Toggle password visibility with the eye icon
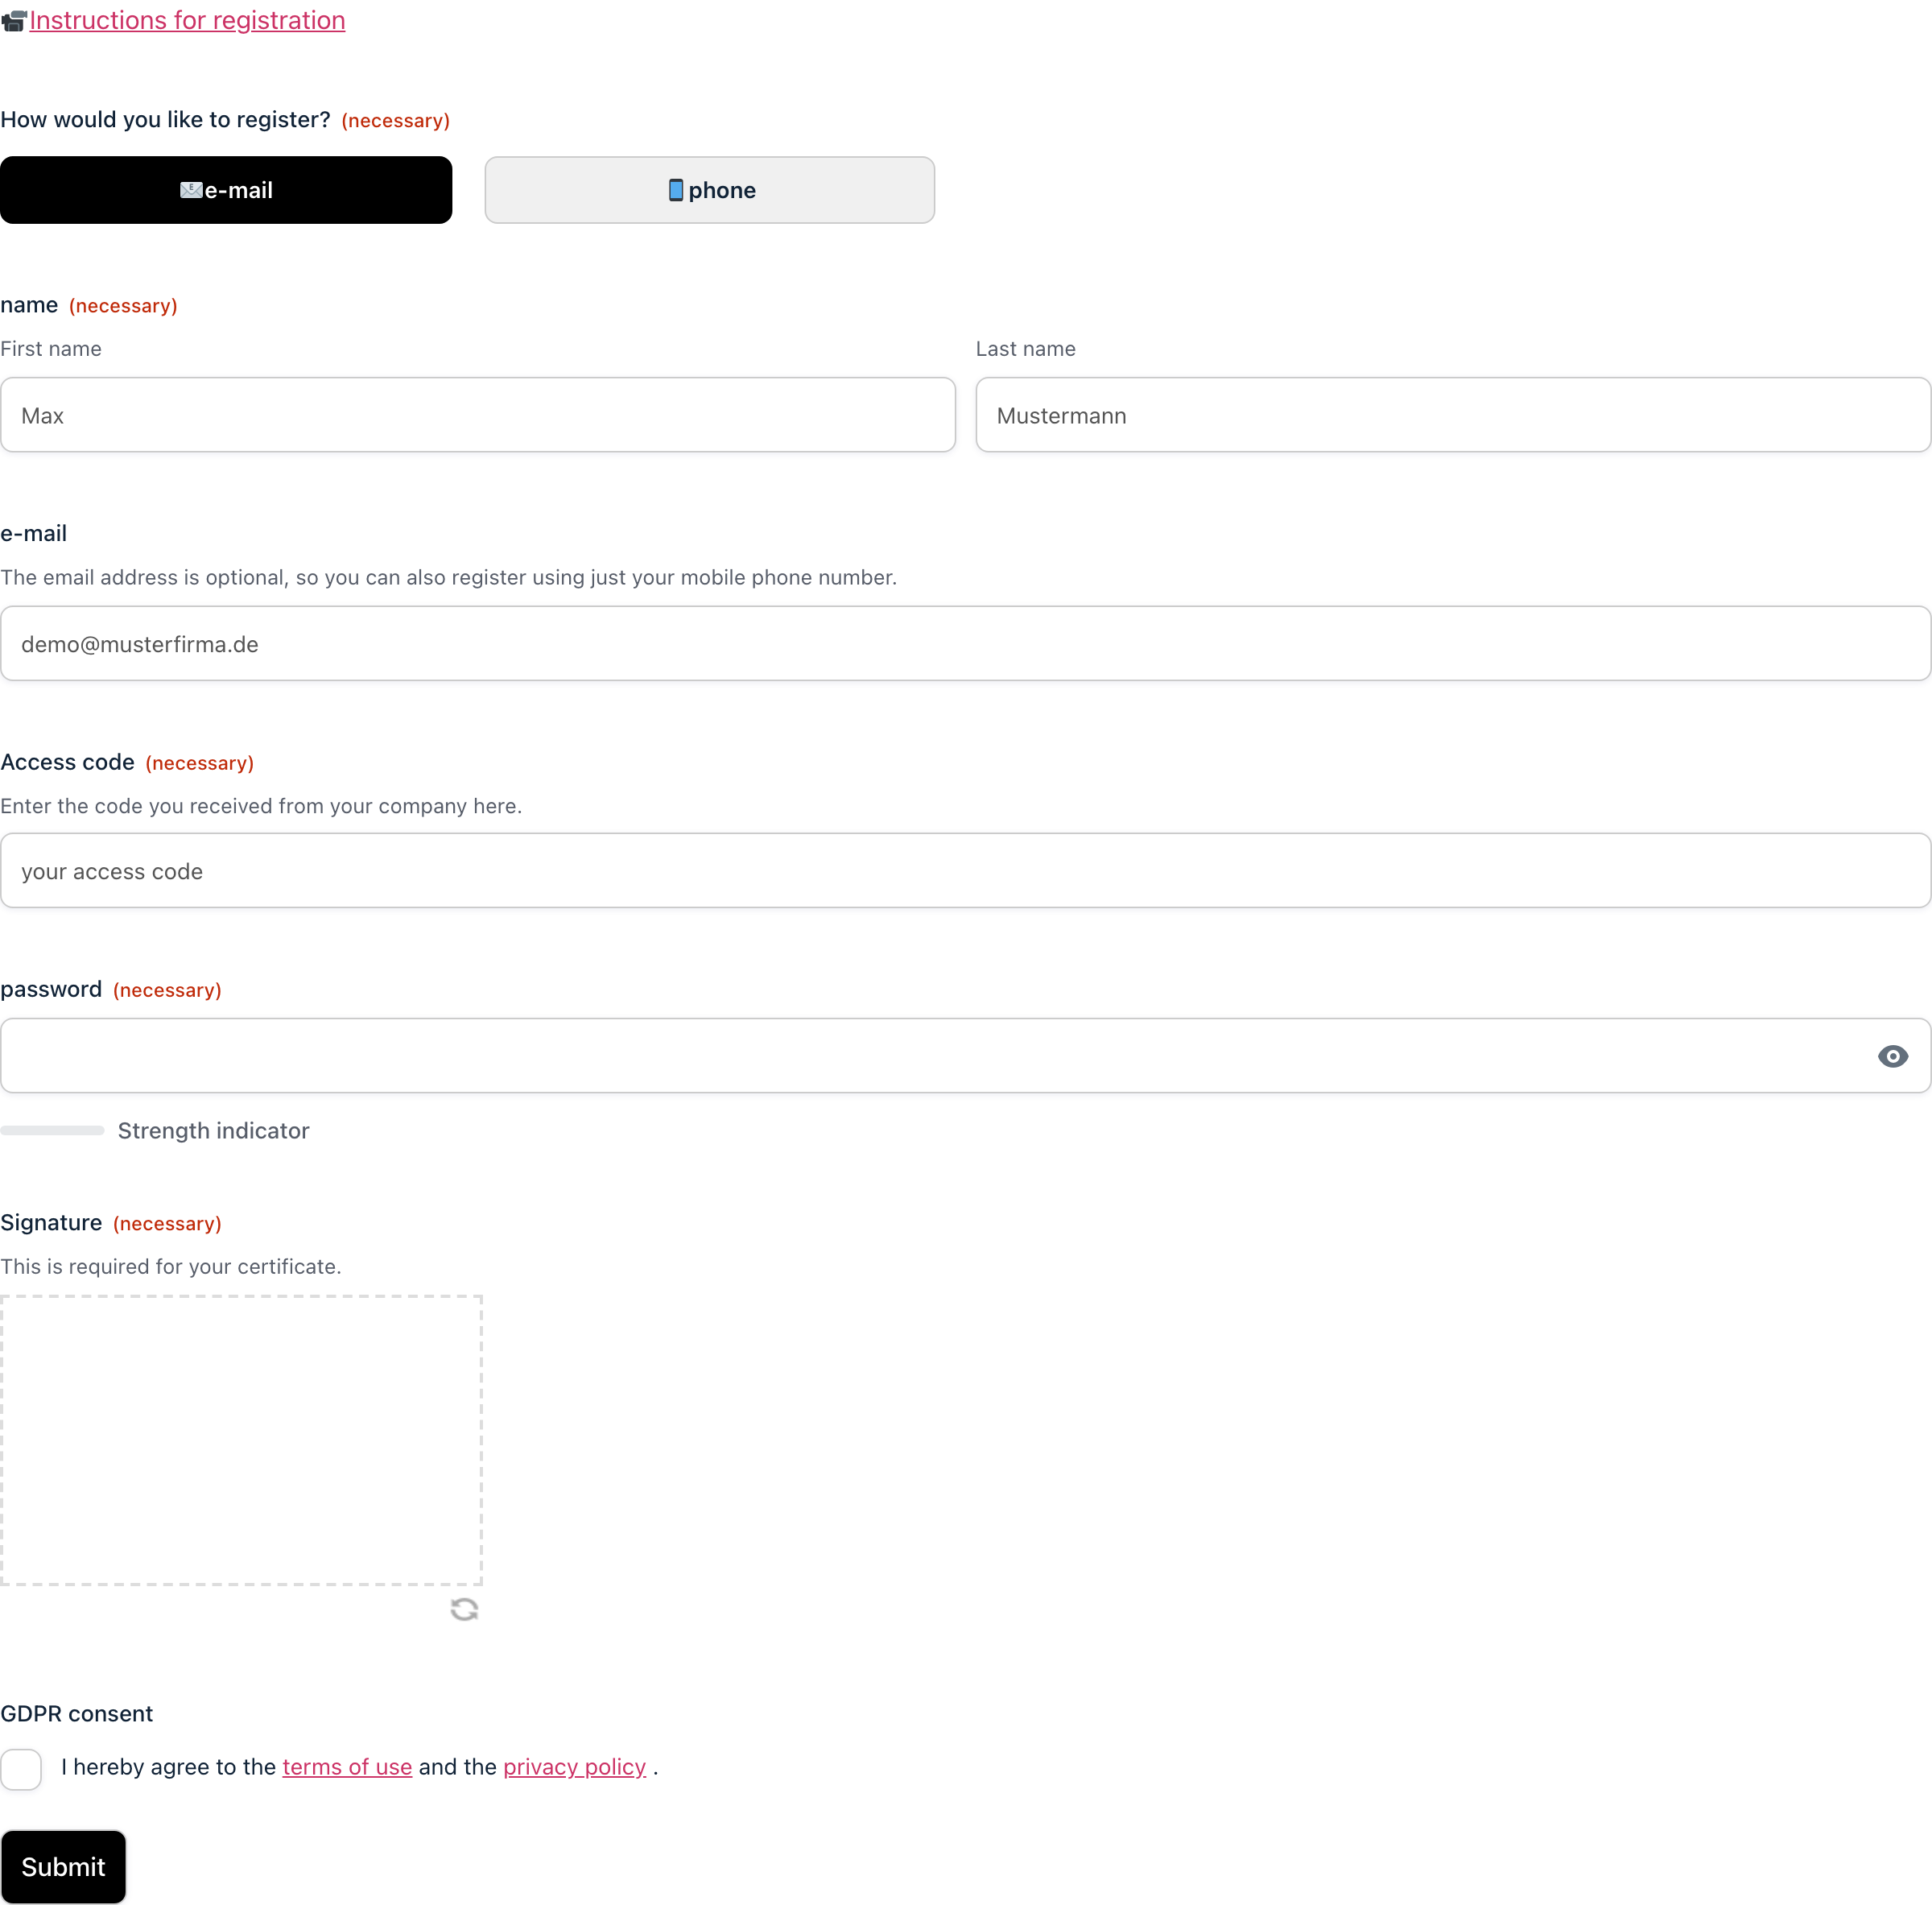This screenshot has height=1905, width=1932. click(1893, 1057)
